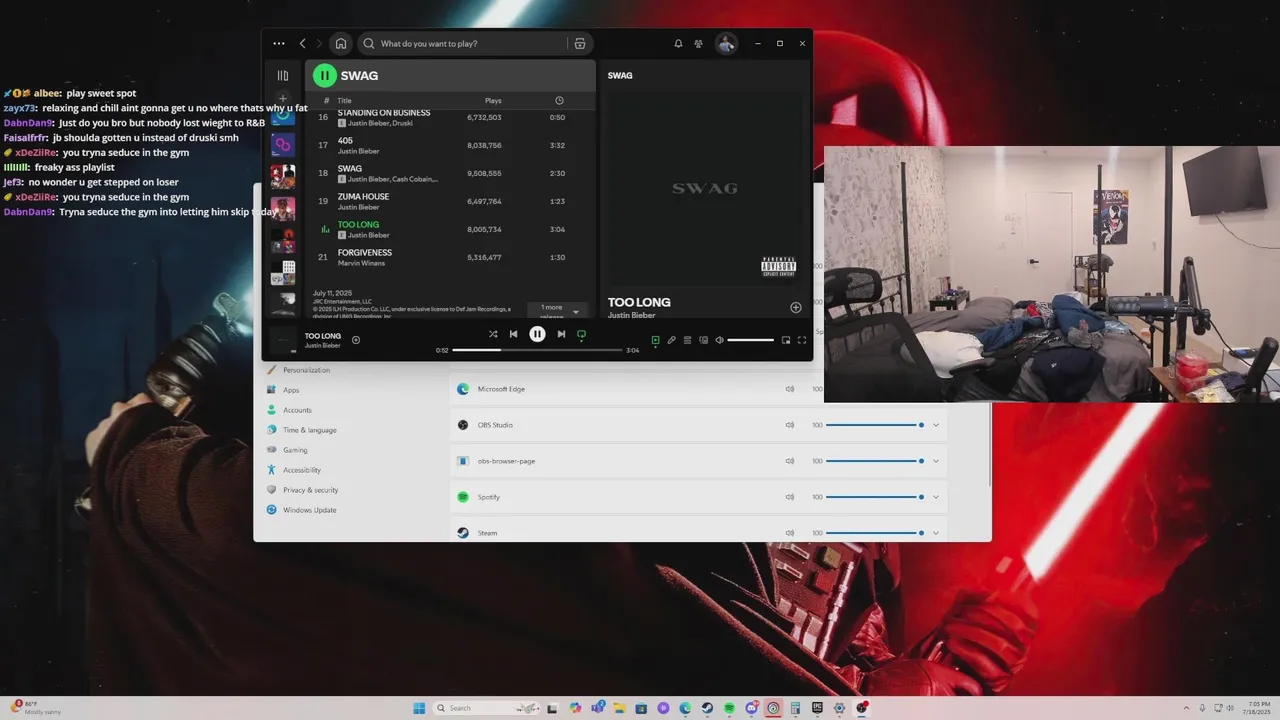Expand obs-browser-page mixer options
1280x720 pixels.
936,461
